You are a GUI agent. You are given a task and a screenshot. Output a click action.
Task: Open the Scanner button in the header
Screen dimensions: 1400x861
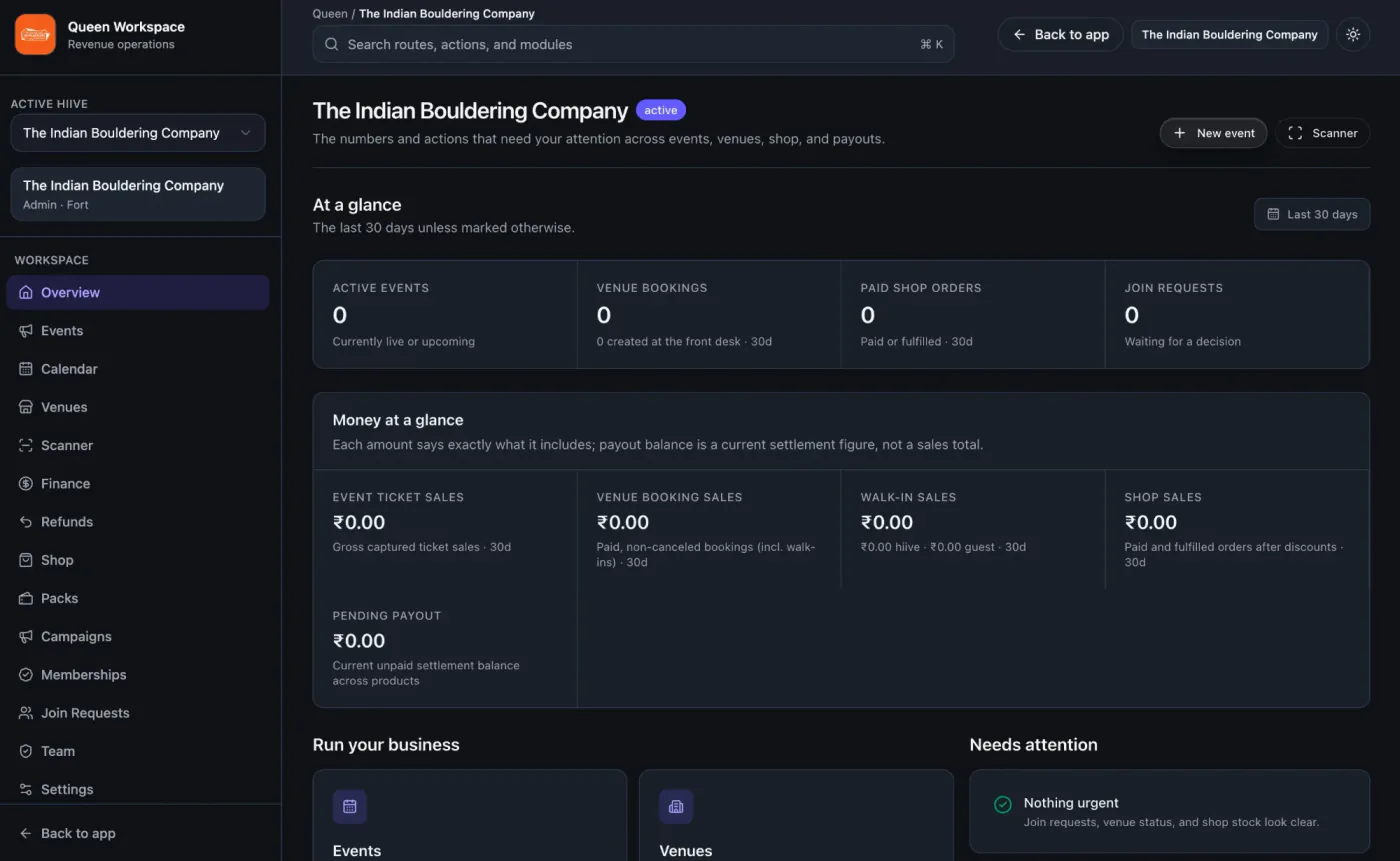1322,133
